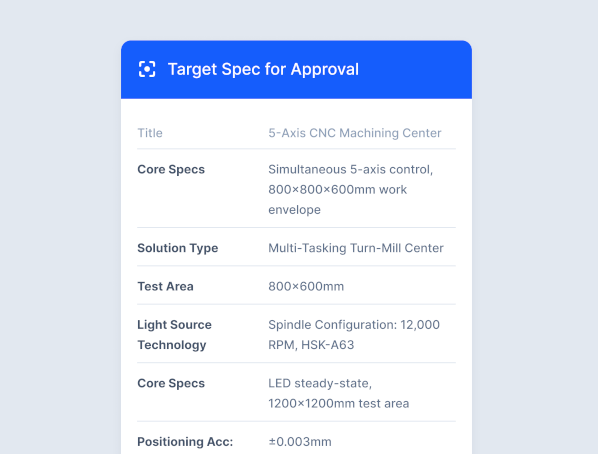Click the ±0.003mm accuracy value
The width and height of the screenshot is (598, 454).
[300, 442]
